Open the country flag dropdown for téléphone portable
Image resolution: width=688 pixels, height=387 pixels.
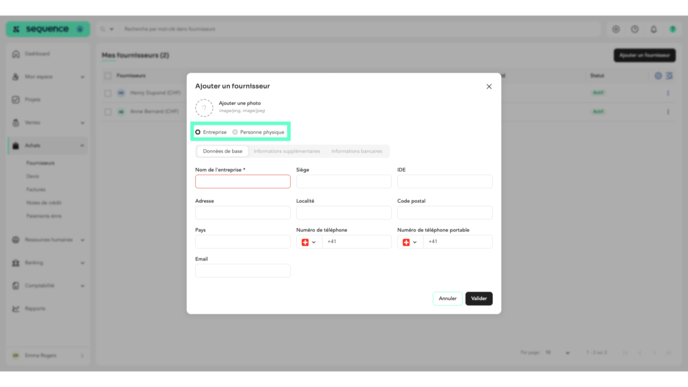coord(410,242)
